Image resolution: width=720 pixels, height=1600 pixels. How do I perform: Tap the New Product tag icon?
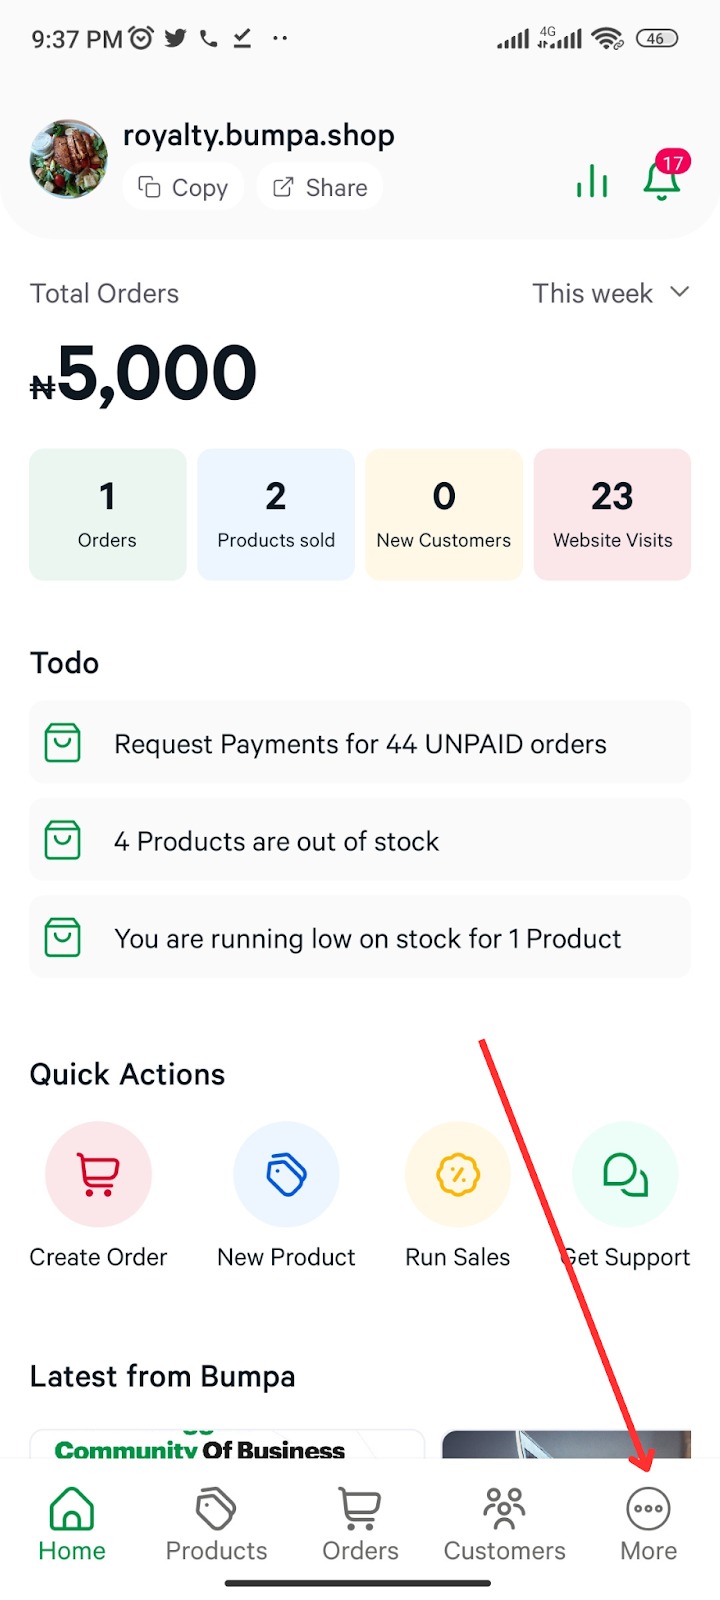[286, 1174]
